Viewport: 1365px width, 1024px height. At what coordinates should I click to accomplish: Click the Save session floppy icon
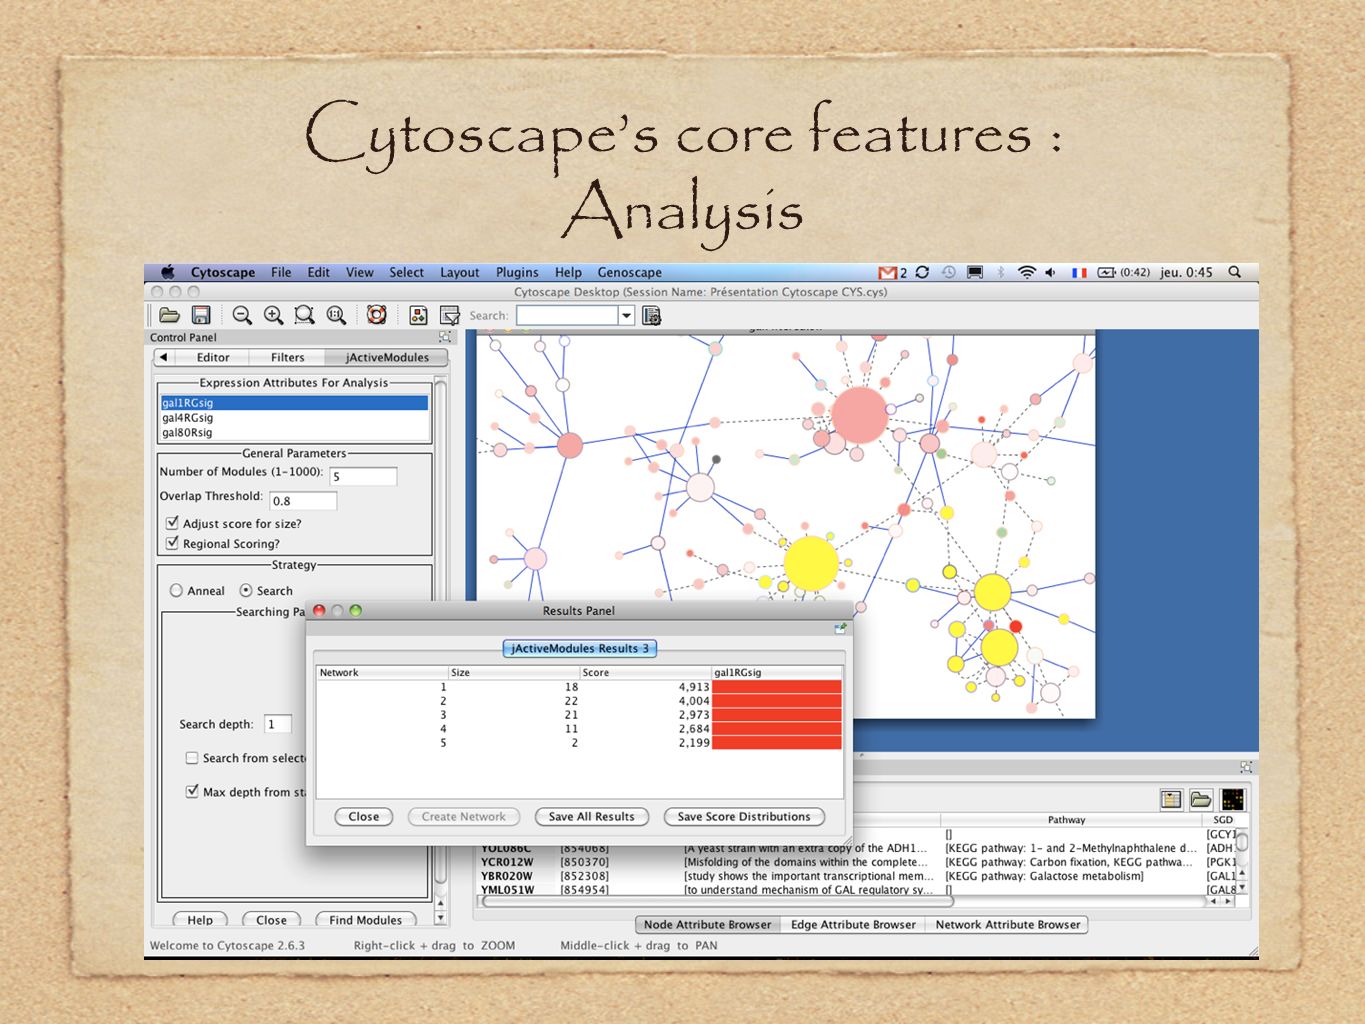tap(201, 315)
